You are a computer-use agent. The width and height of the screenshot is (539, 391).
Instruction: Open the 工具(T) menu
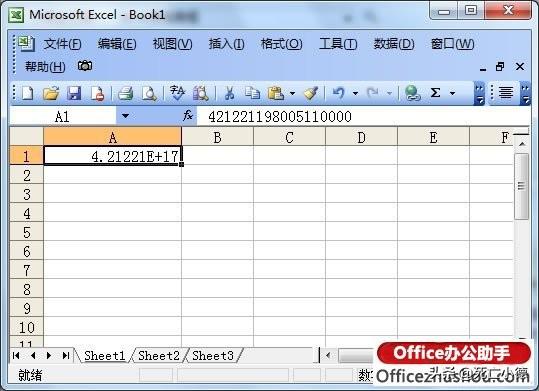pyautogui.click(x=338, y=44)
